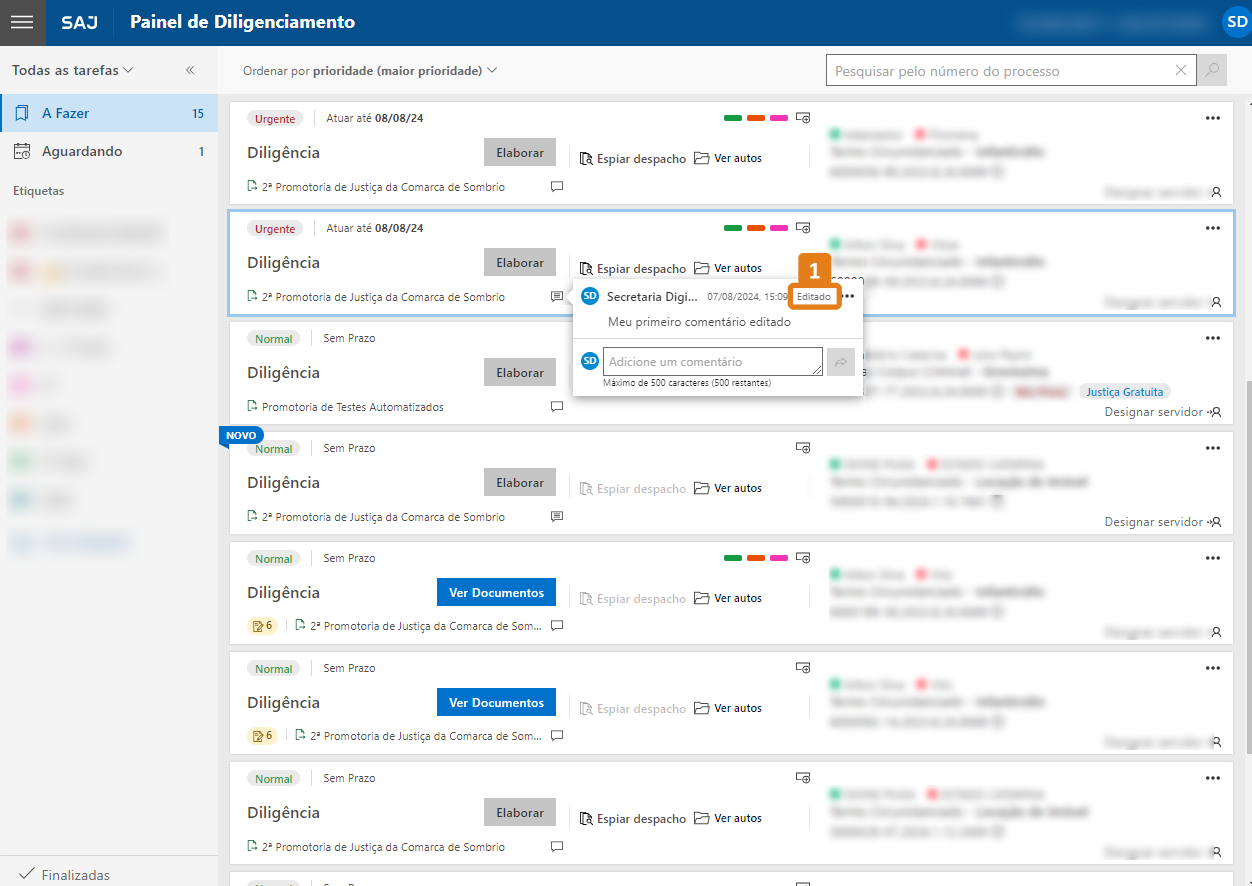The image size is (1252, 886).
Task: Click the search magnifier icon button
Action: [x=1212, y=70]
